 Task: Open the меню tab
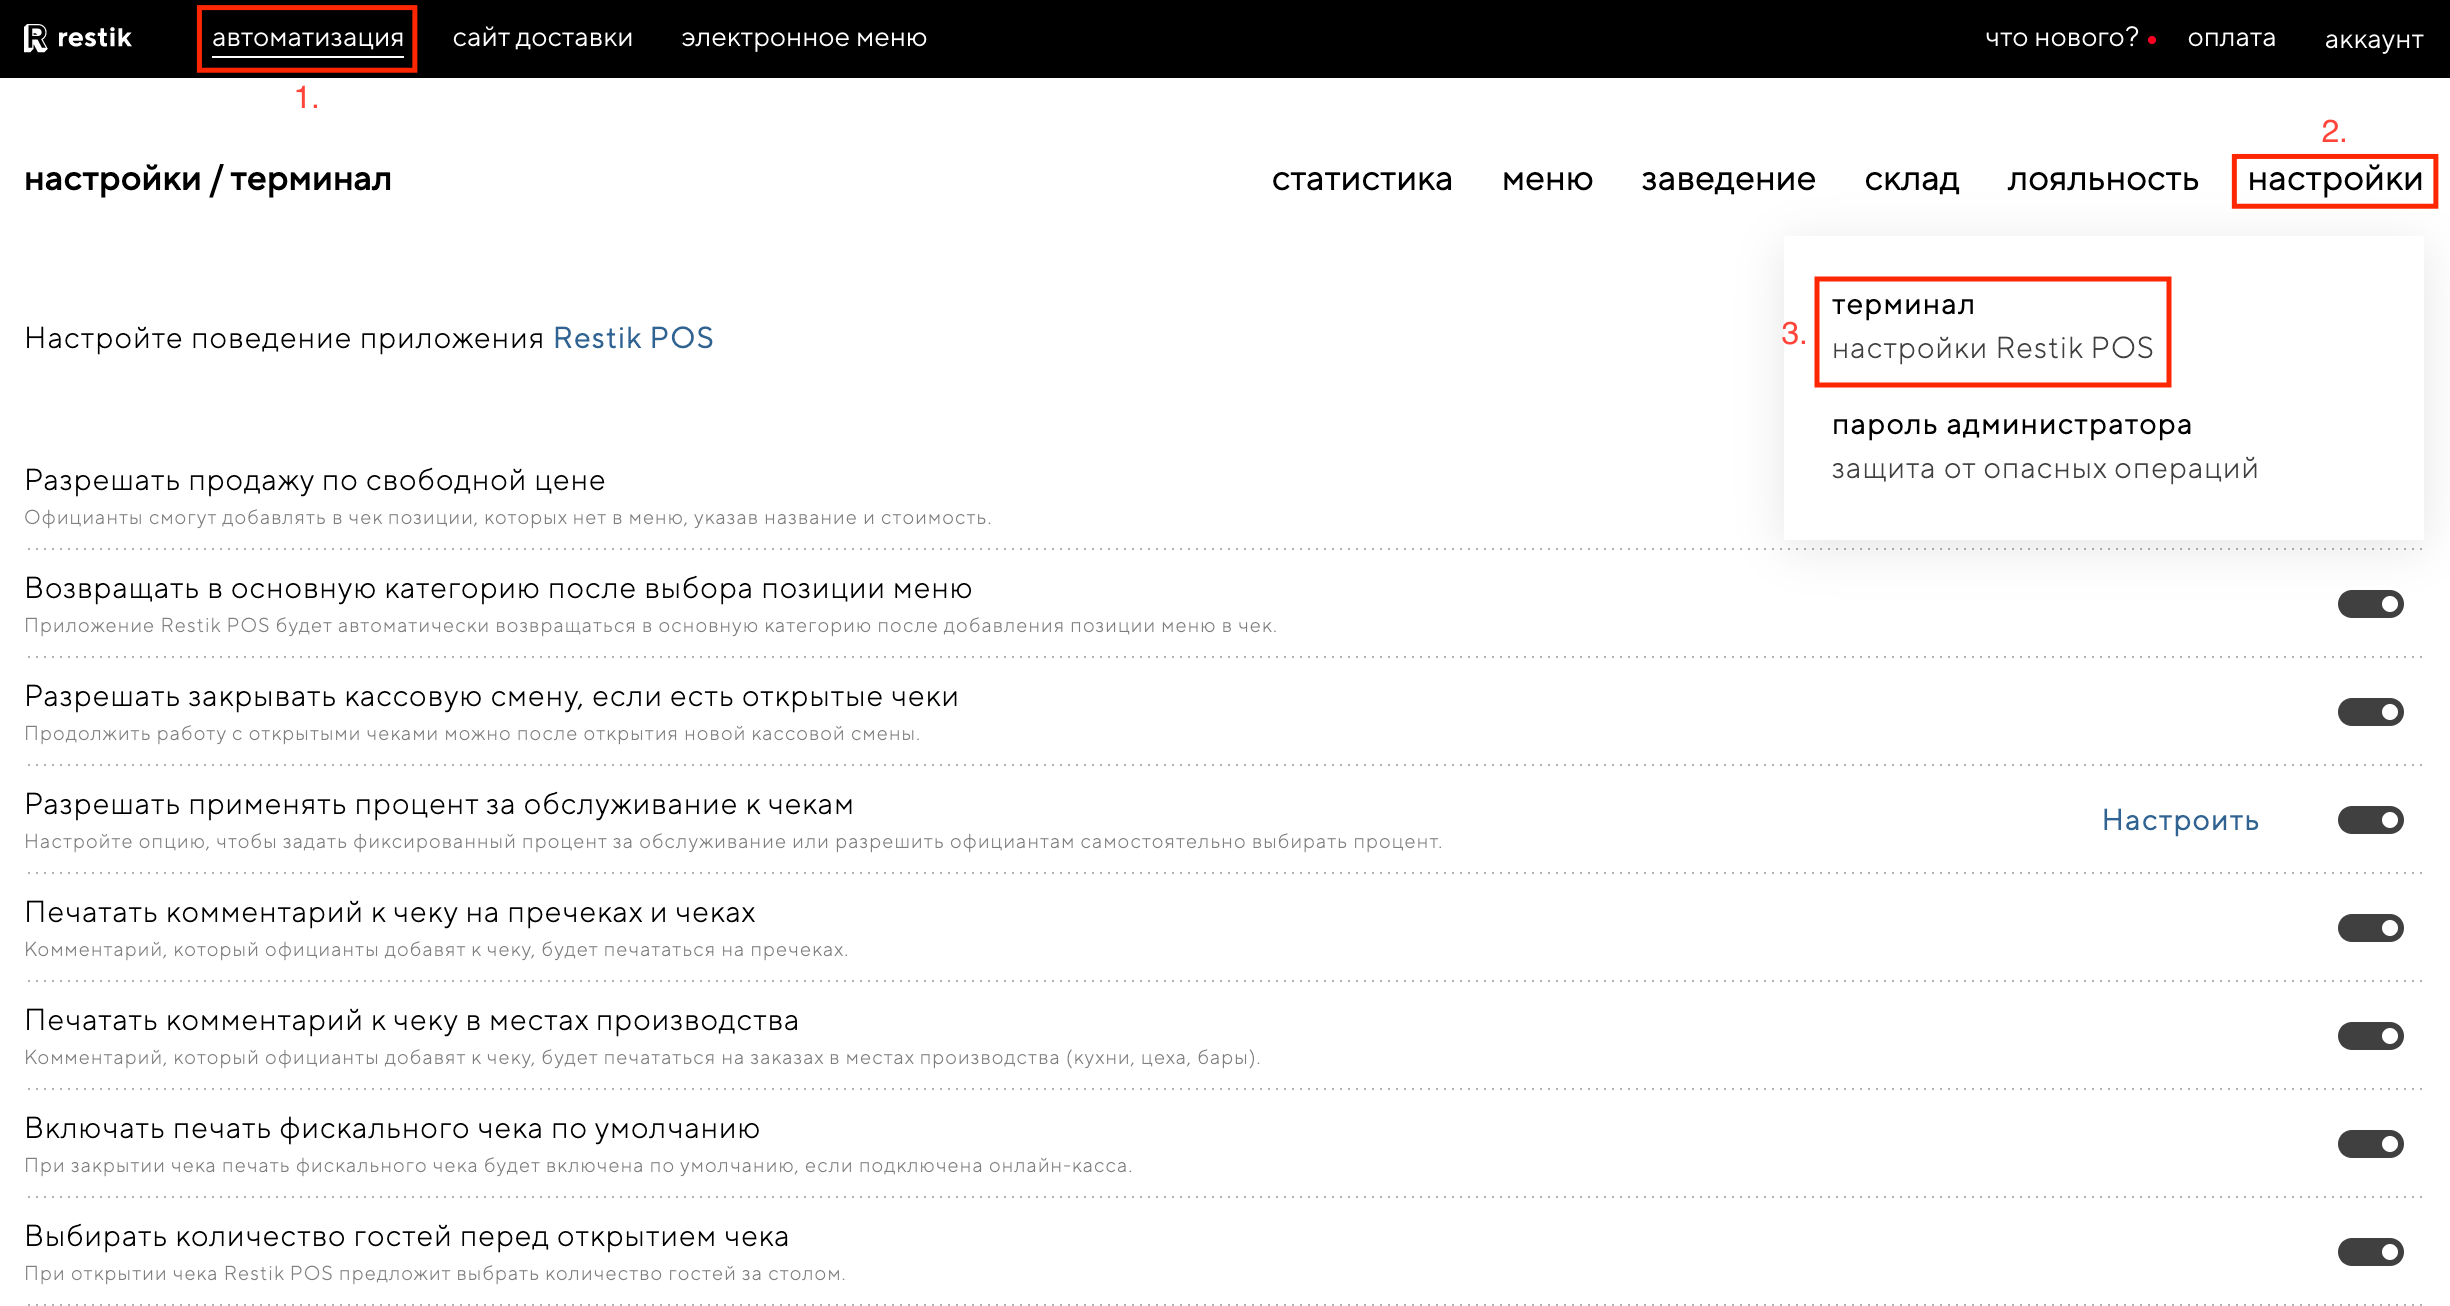(1547, 179)
